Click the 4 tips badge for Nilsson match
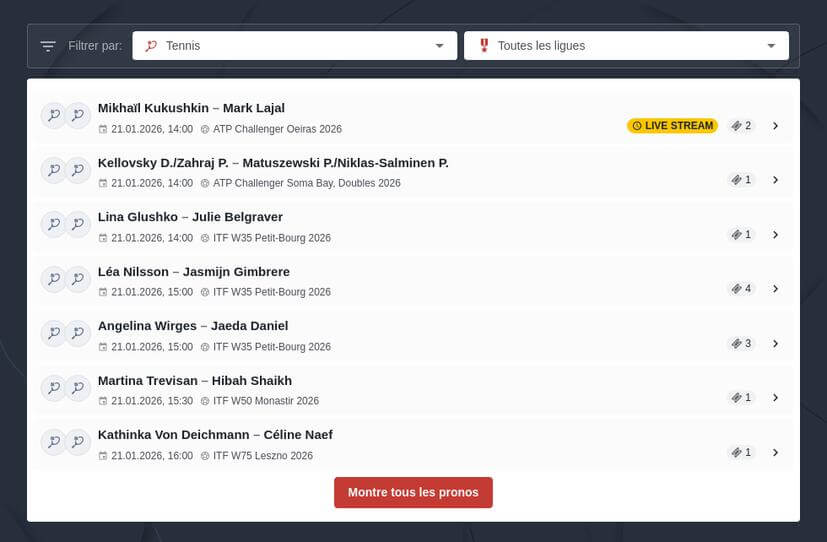This screenshot has width=827, height=542. pos(741,289)
